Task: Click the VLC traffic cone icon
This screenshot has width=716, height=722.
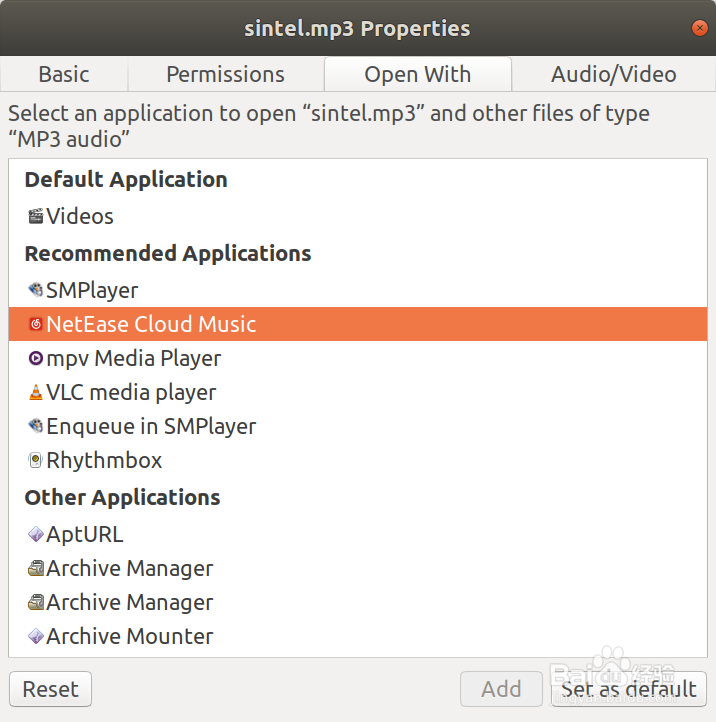Action: [x=35, y=392]
